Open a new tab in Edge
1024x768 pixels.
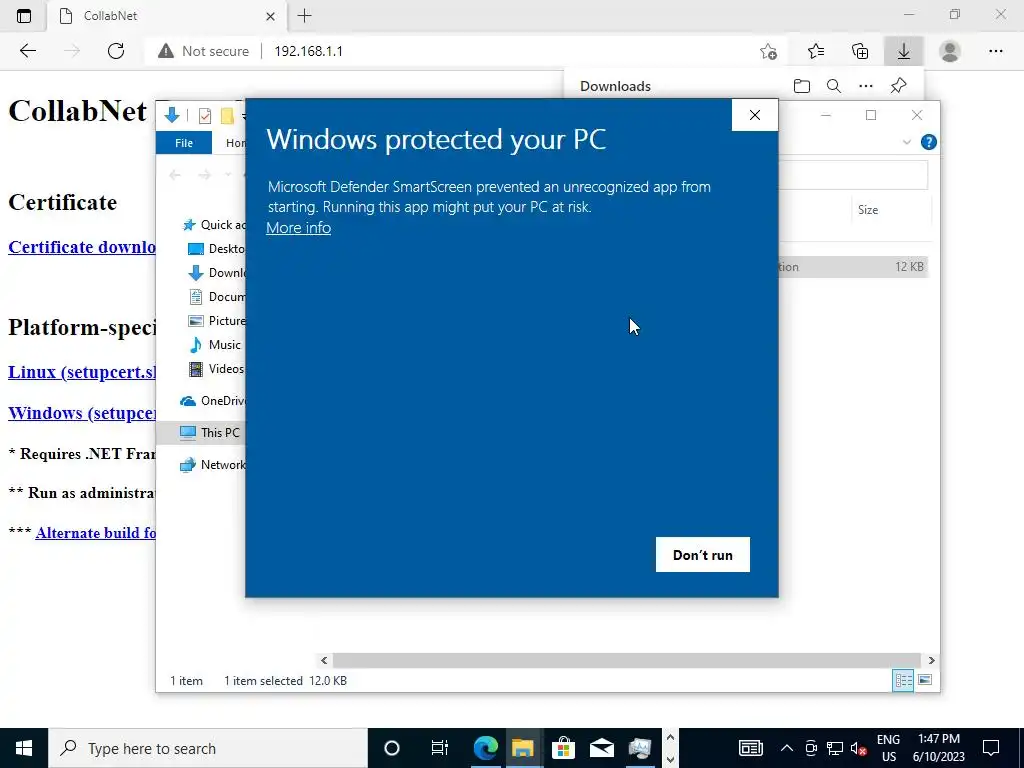point(304,16)
